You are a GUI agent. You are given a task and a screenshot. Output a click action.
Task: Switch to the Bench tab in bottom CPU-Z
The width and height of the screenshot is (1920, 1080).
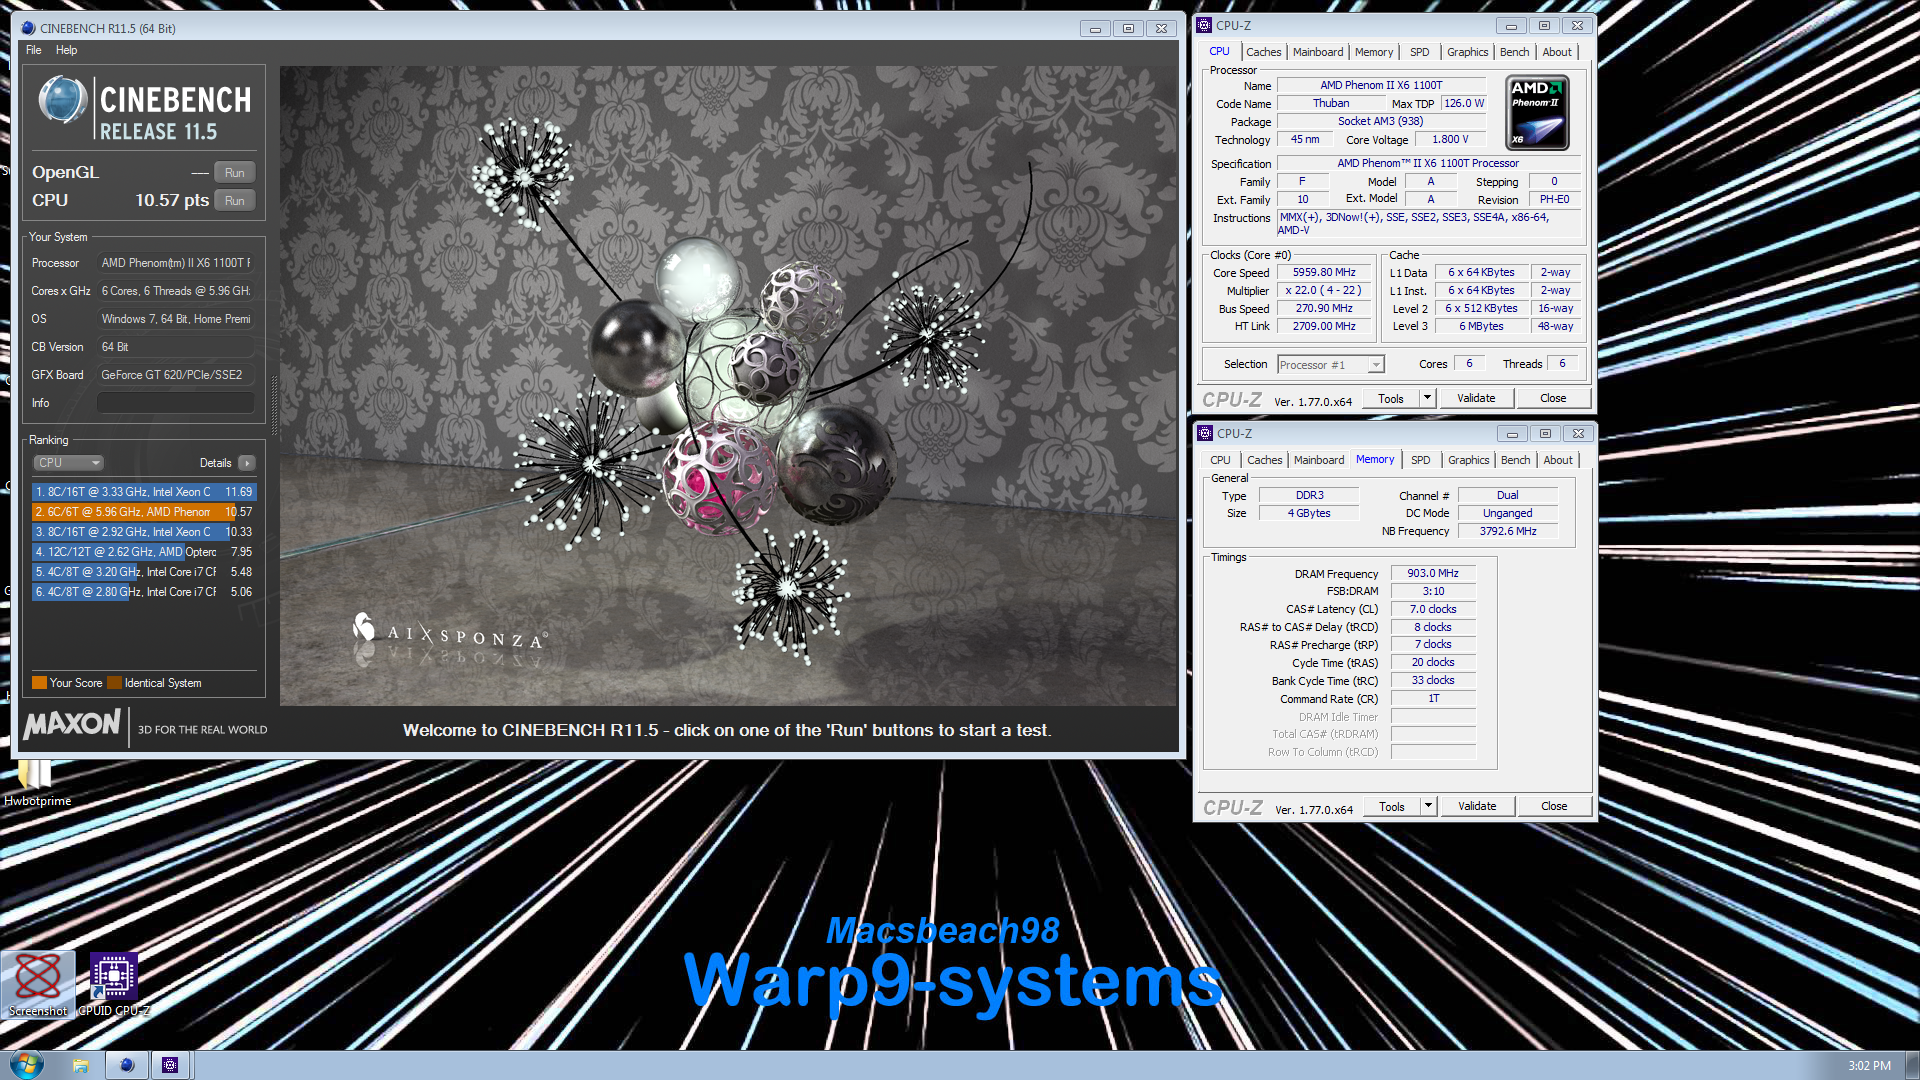coord(1515,460)
